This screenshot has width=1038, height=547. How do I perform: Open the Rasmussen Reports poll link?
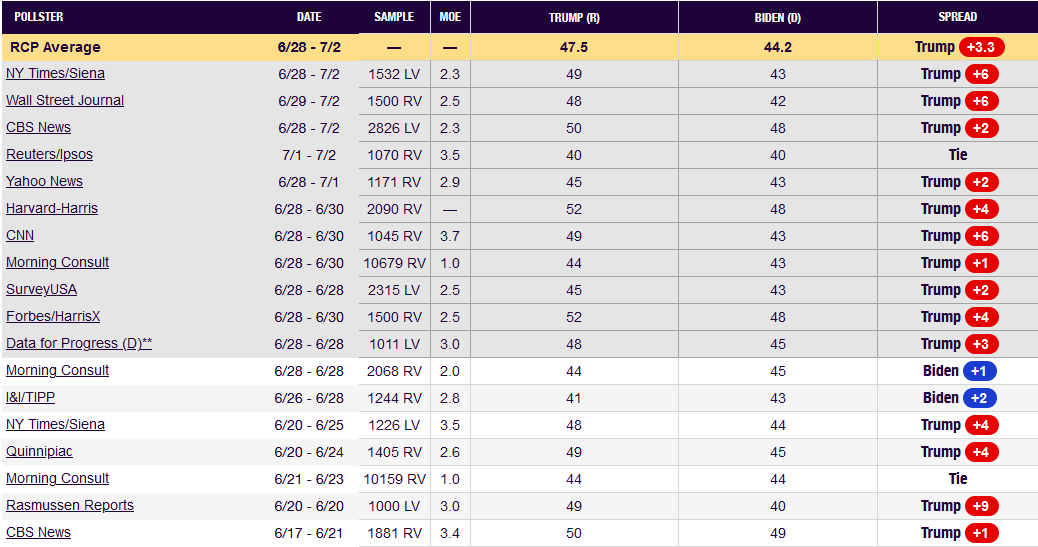click(70, 505)
